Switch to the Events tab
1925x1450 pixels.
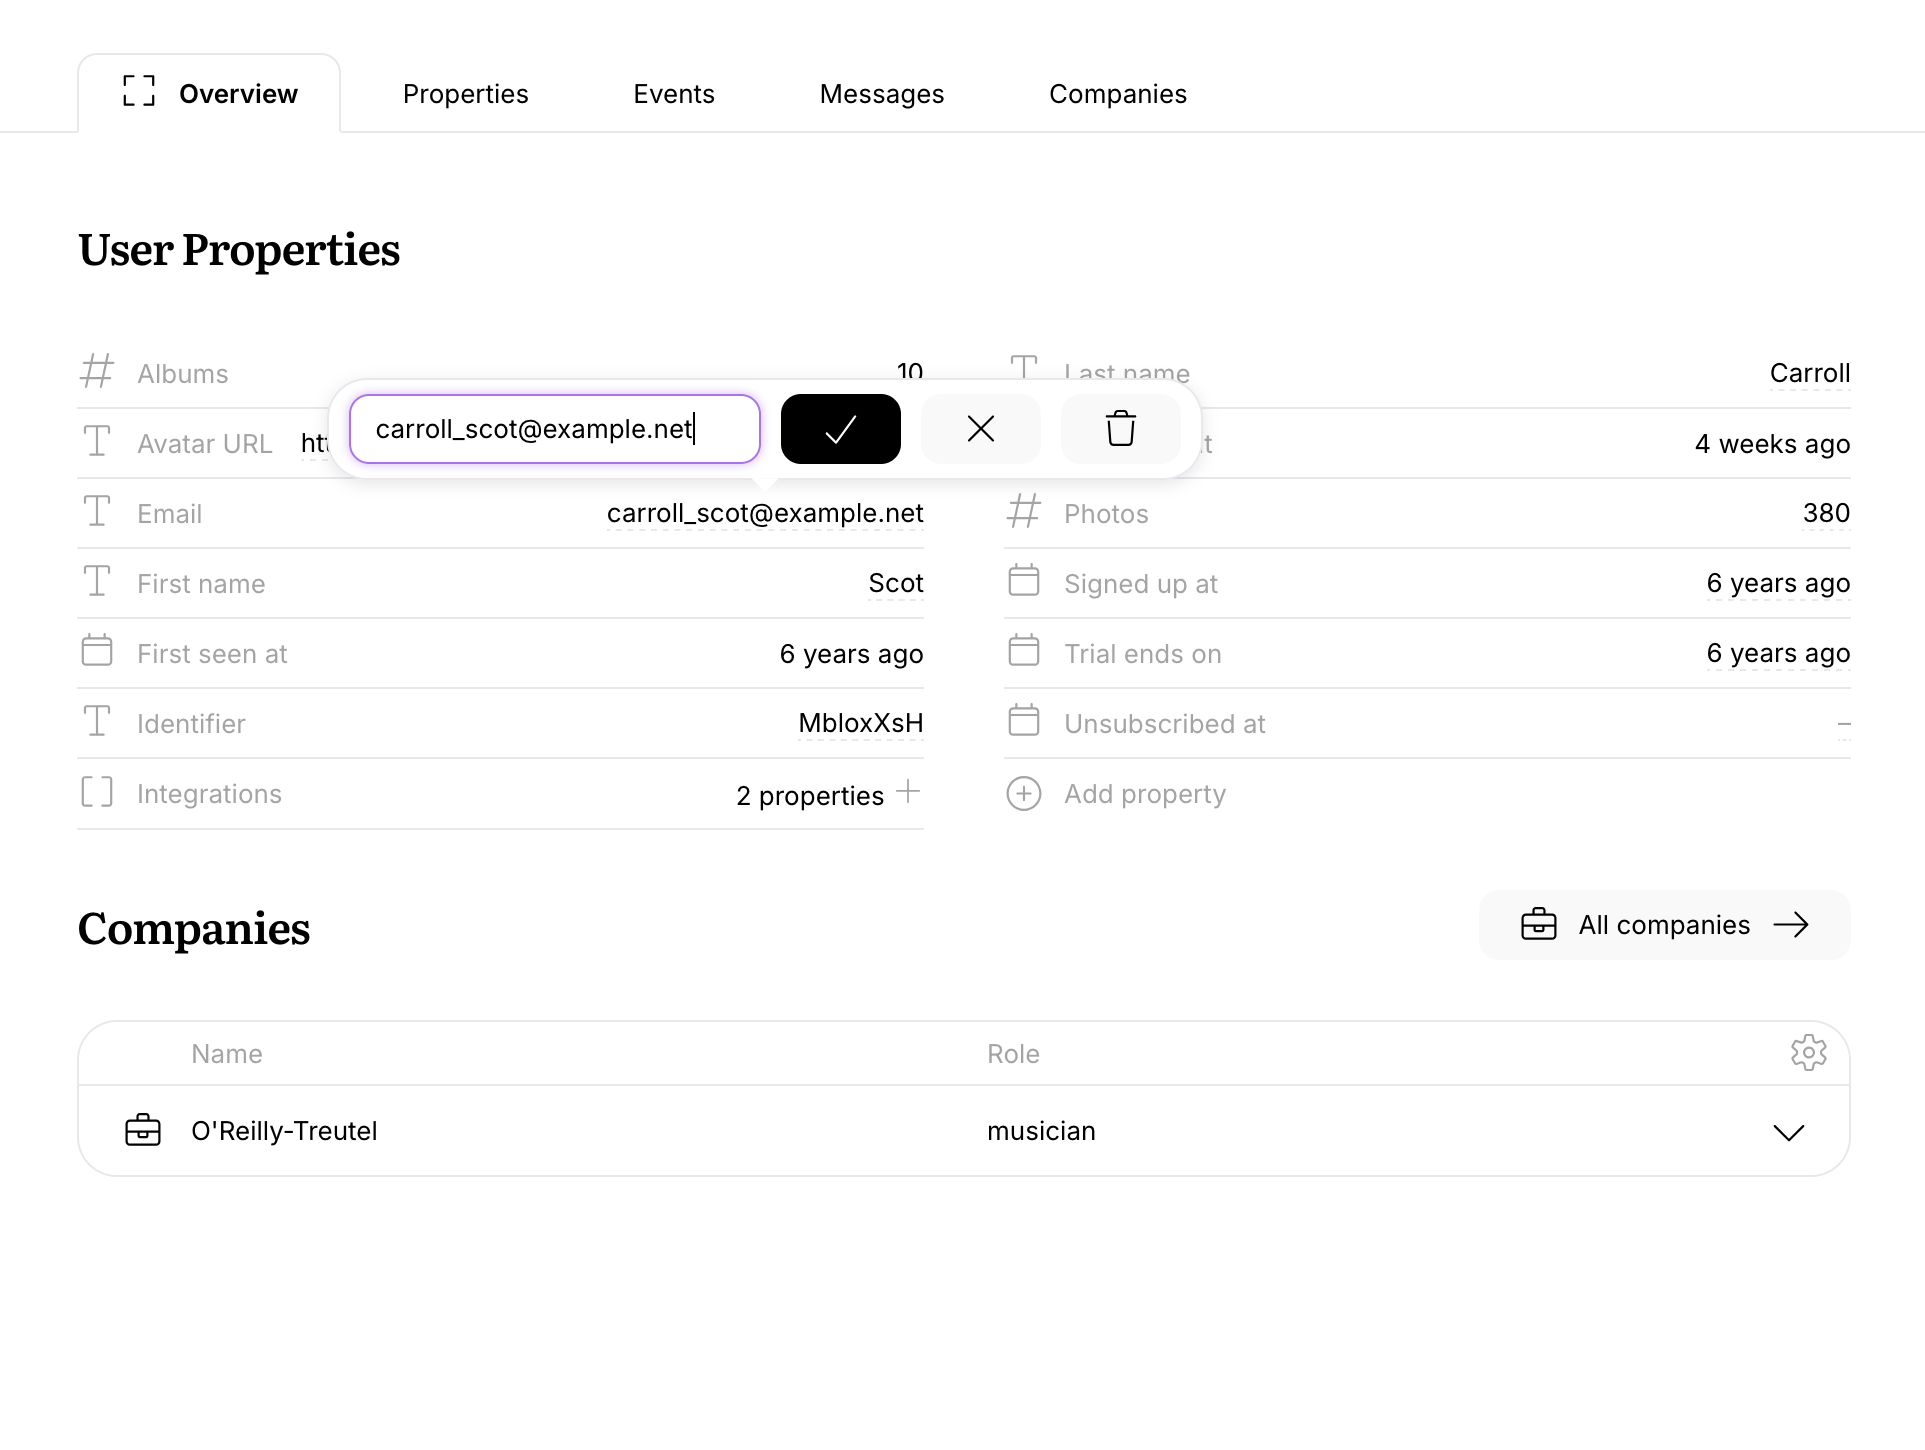[x=674, y=94]
